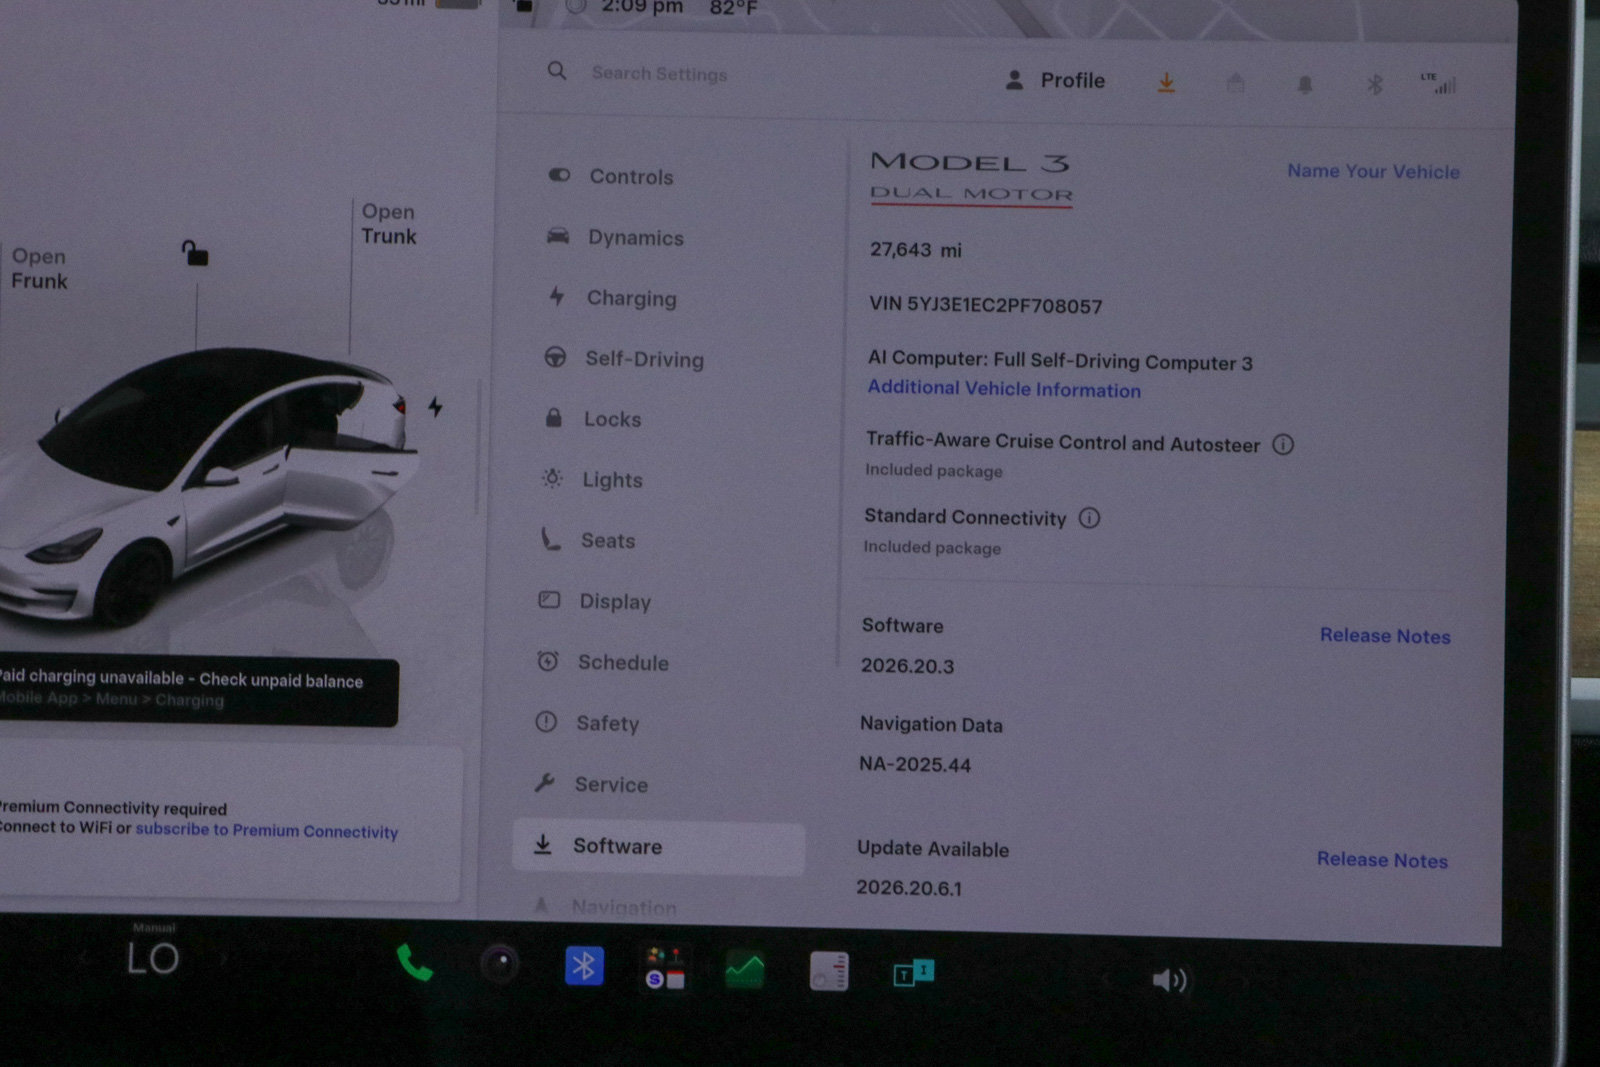The width and height of the screenshot is (1600, 1067).
Task: Open the Dynamics settings menu
Action: click(615, 237)
